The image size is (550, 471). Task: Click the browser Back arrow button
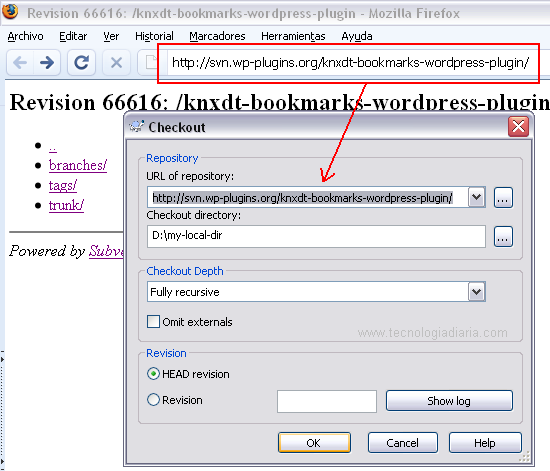(20, 63)
